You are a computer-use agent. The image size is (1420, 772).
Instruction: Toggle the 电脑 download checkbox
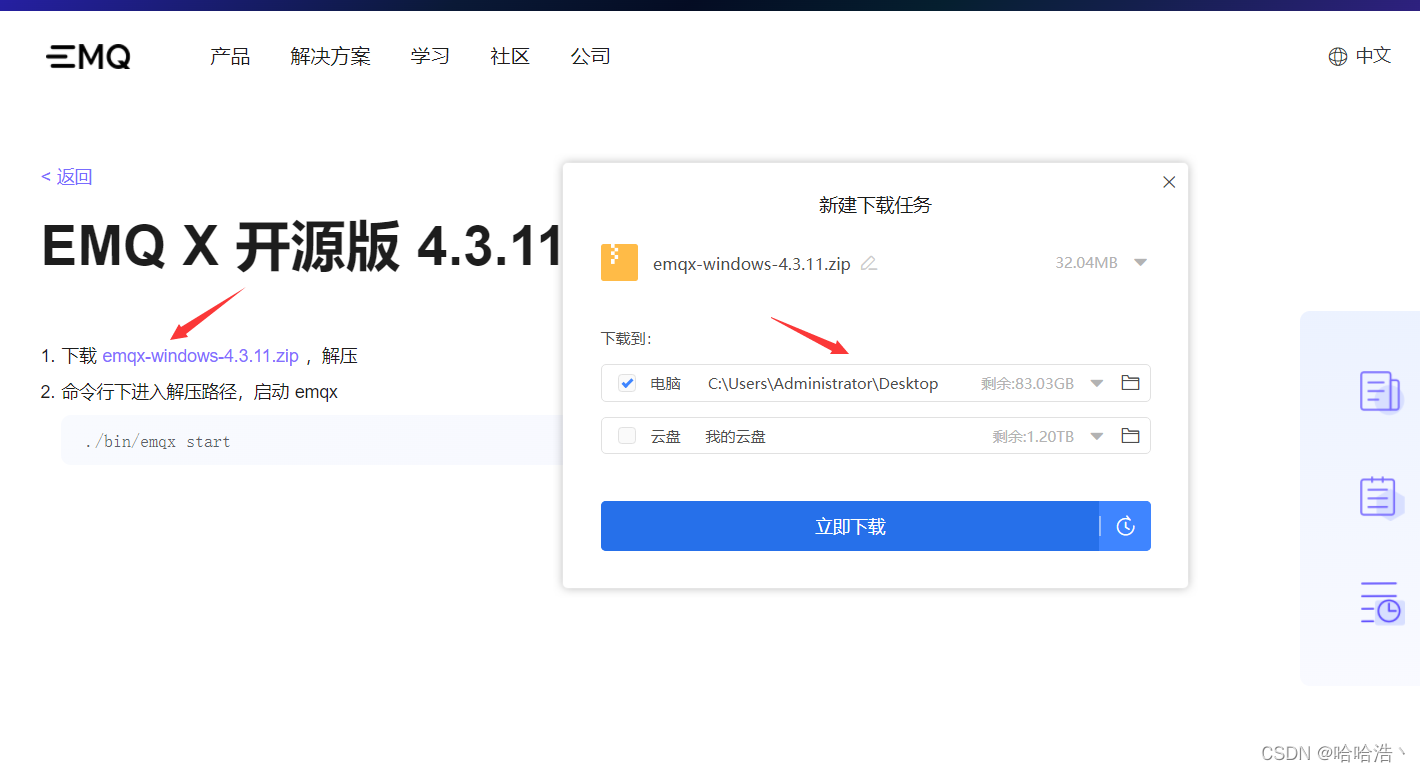[627, 383]
